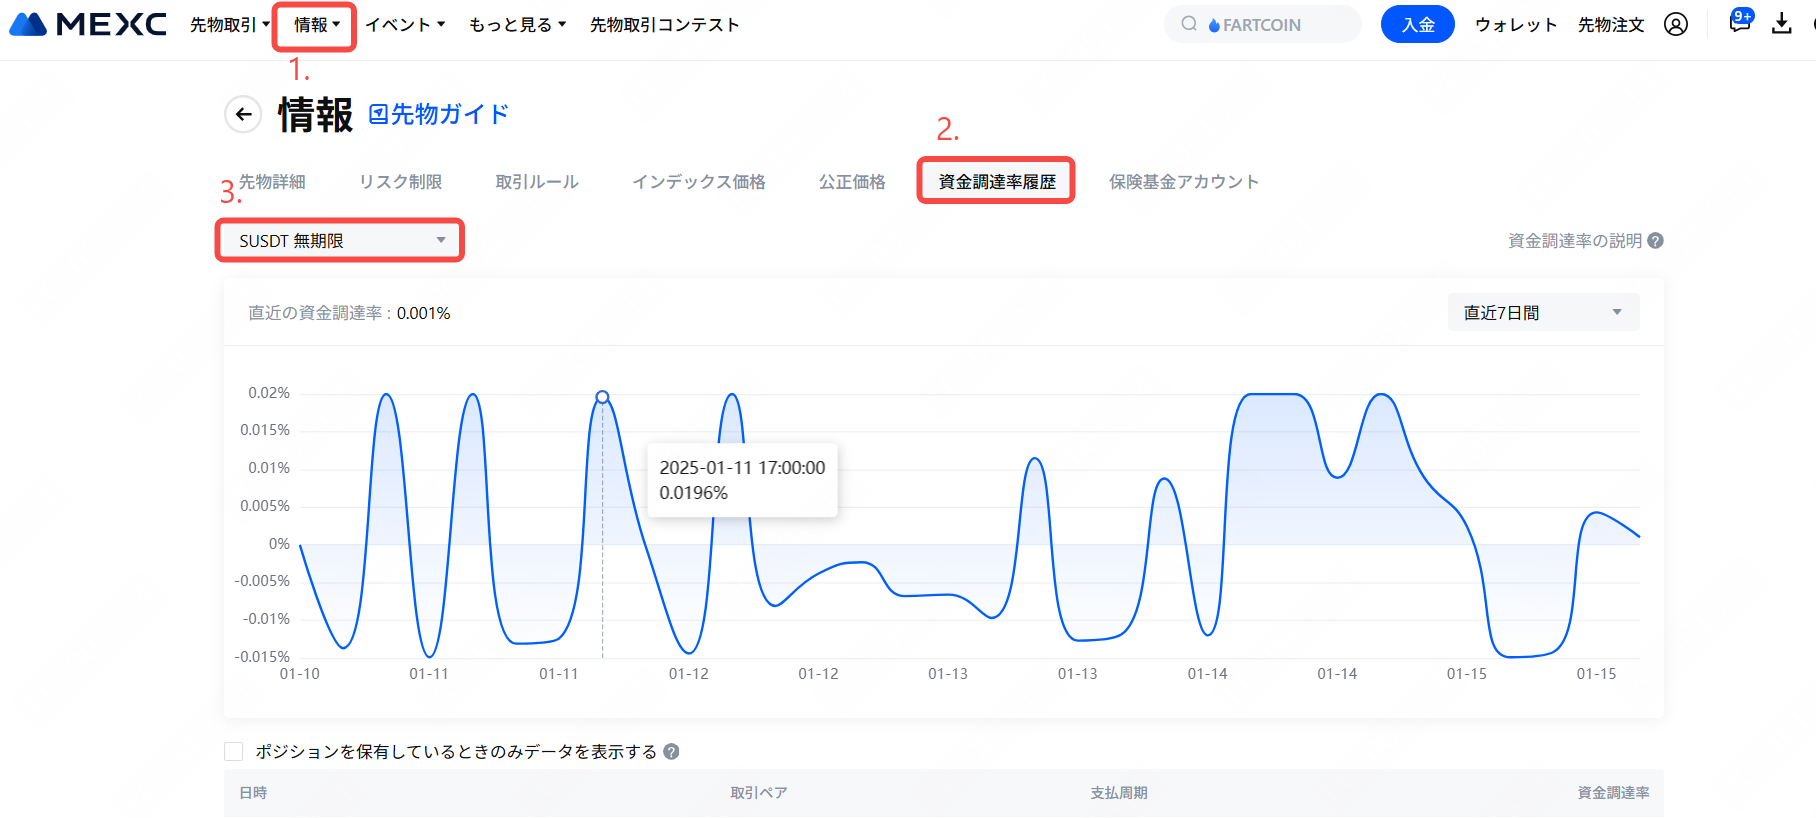Expand the 情報 menu in navbar
Viewport: 1816px width, 818px height.
click(x=315, y=25)
